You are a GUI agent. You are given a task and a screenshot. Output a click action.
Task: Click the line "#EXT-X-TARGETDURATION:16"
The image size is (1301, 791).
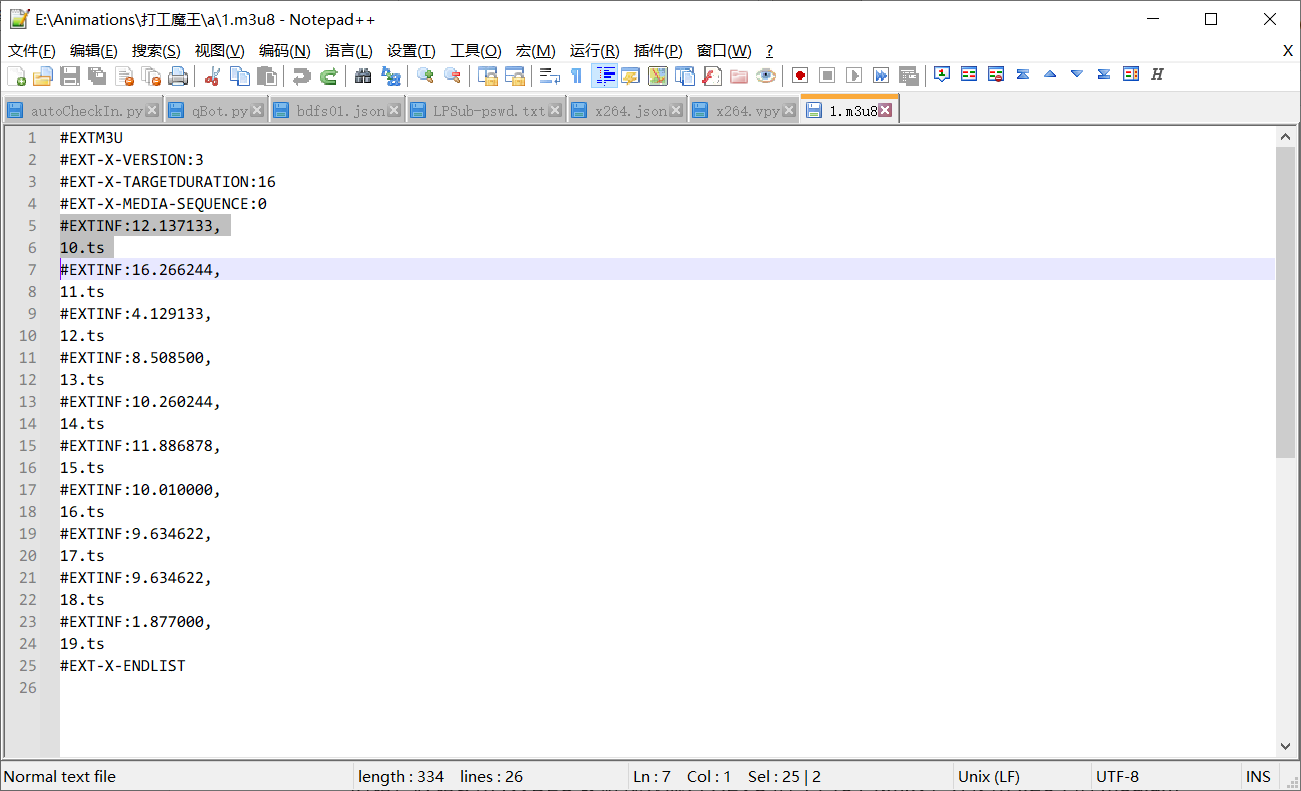point(168,182)
